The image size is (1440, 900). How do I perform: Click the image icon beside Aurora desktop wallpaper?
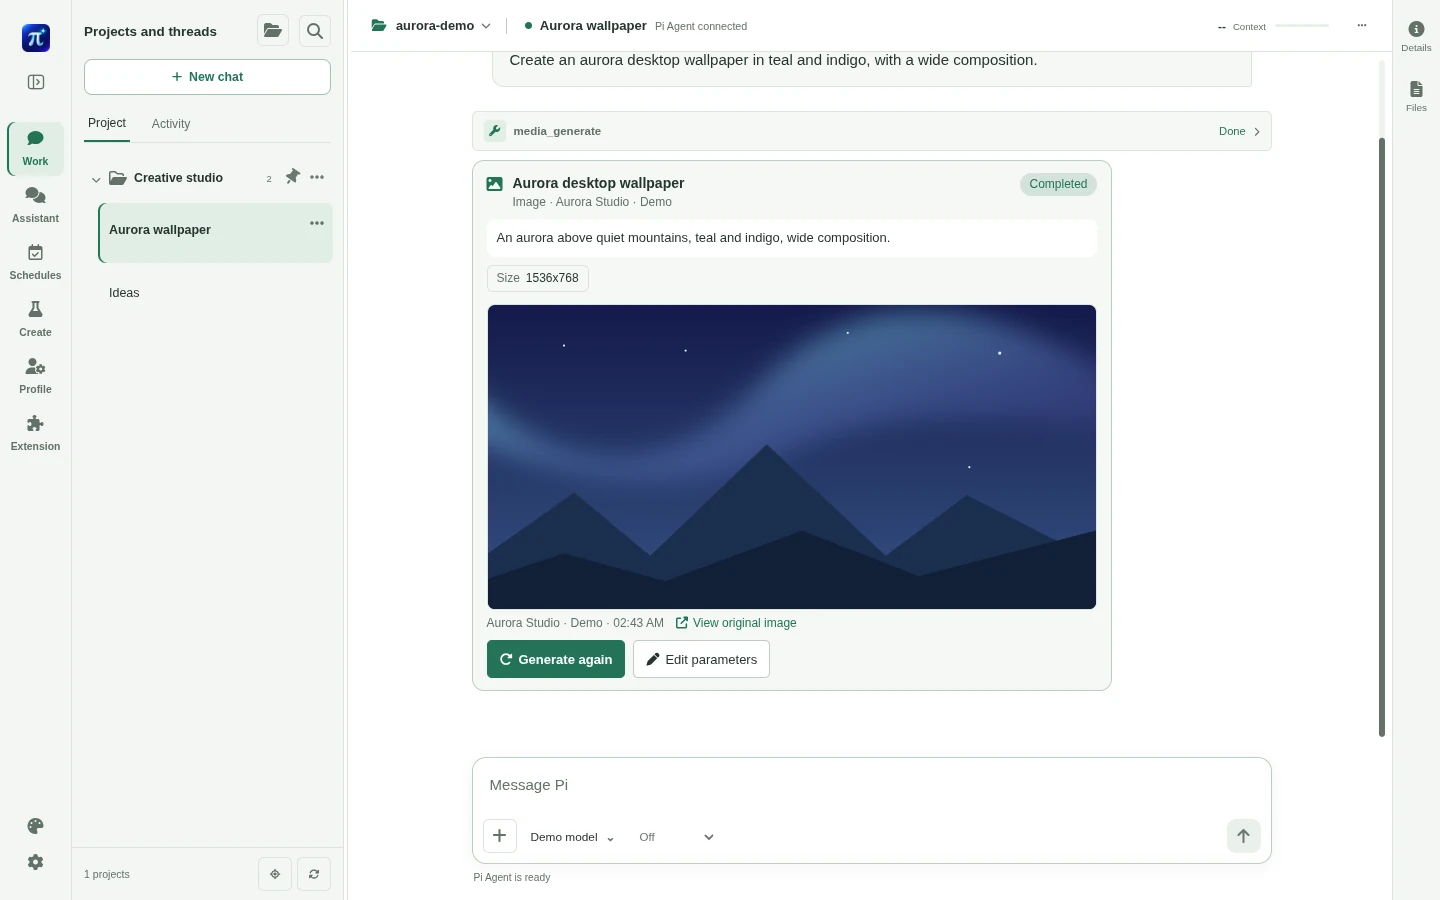click(495, 184)
